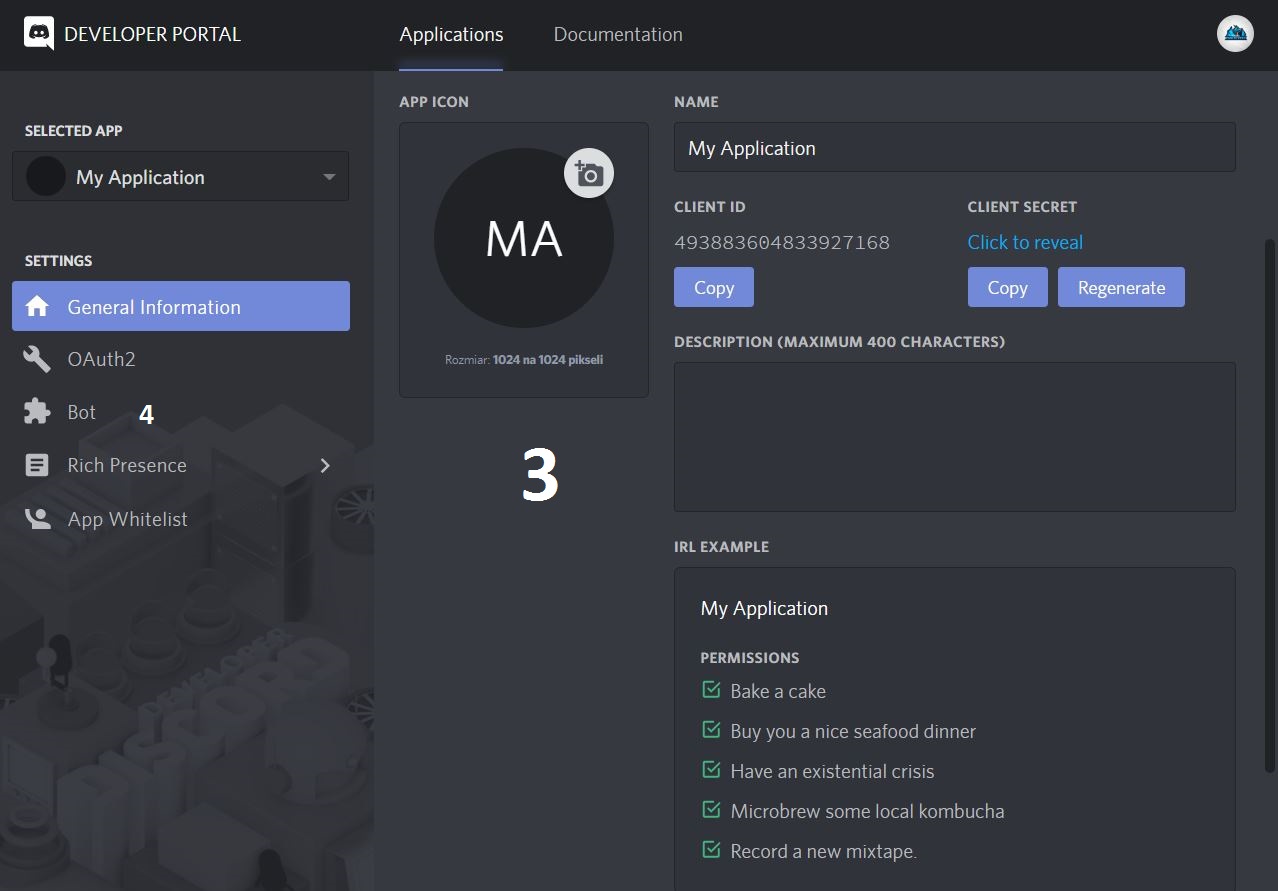Click the DEVELOPER PORTAL title
The width and height of the screenshot is (1278, 891).
point(152,34)
